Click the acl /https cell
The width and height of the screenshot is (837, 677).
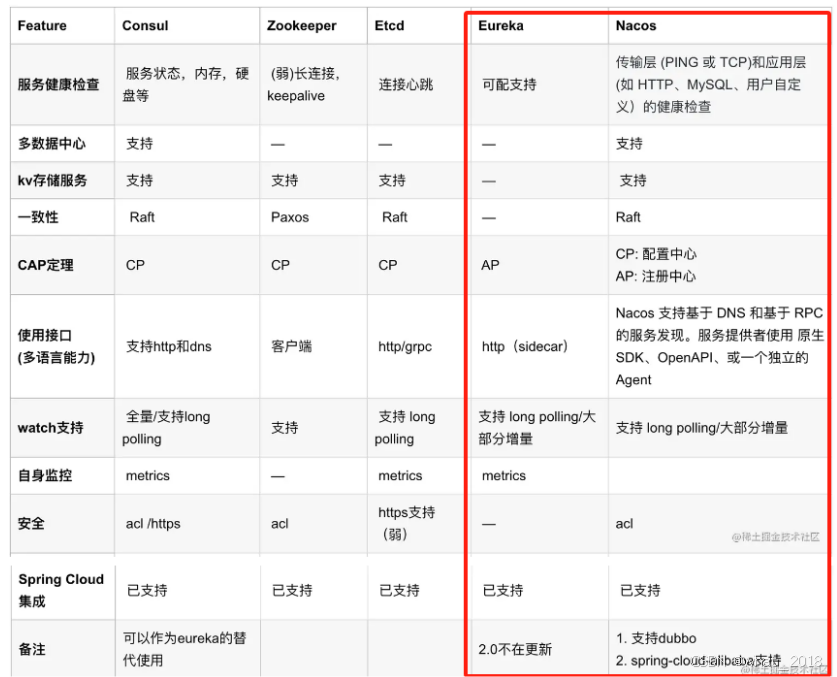pos(153,524)
